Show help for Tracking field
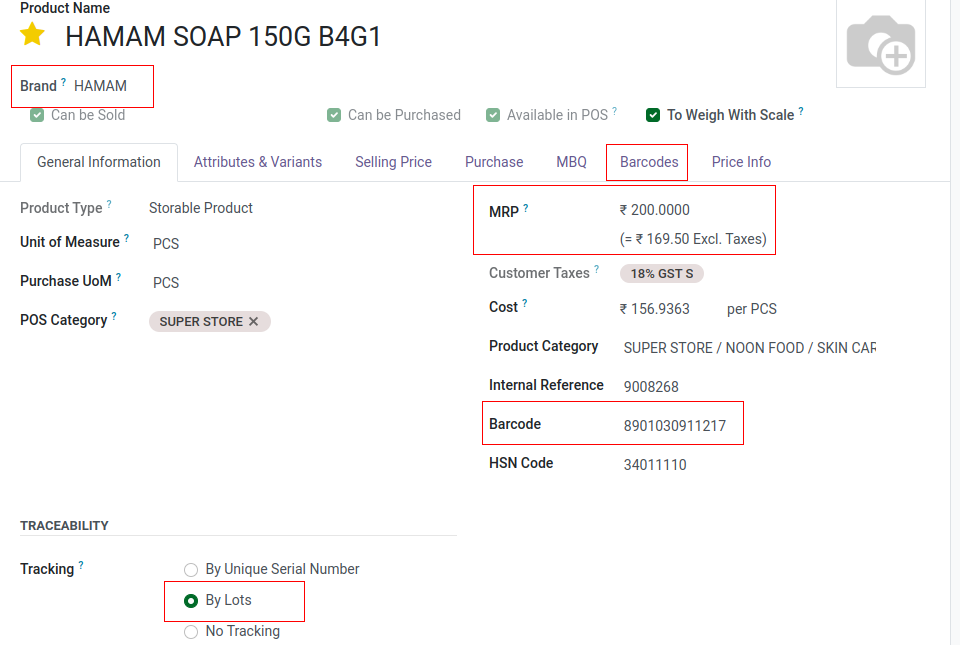 [x=81, y=565]
